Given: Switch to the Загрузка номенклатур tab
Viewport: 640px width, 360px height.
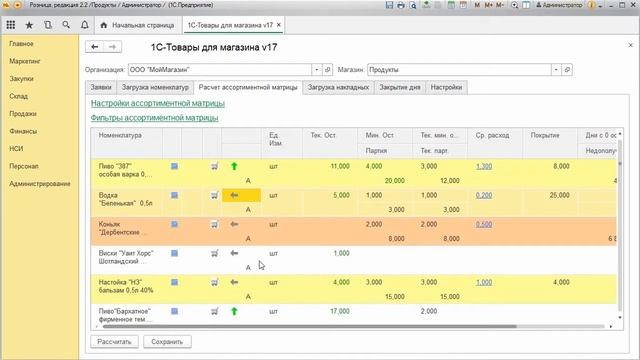Looking at the screenshot, I should (155, 87).
